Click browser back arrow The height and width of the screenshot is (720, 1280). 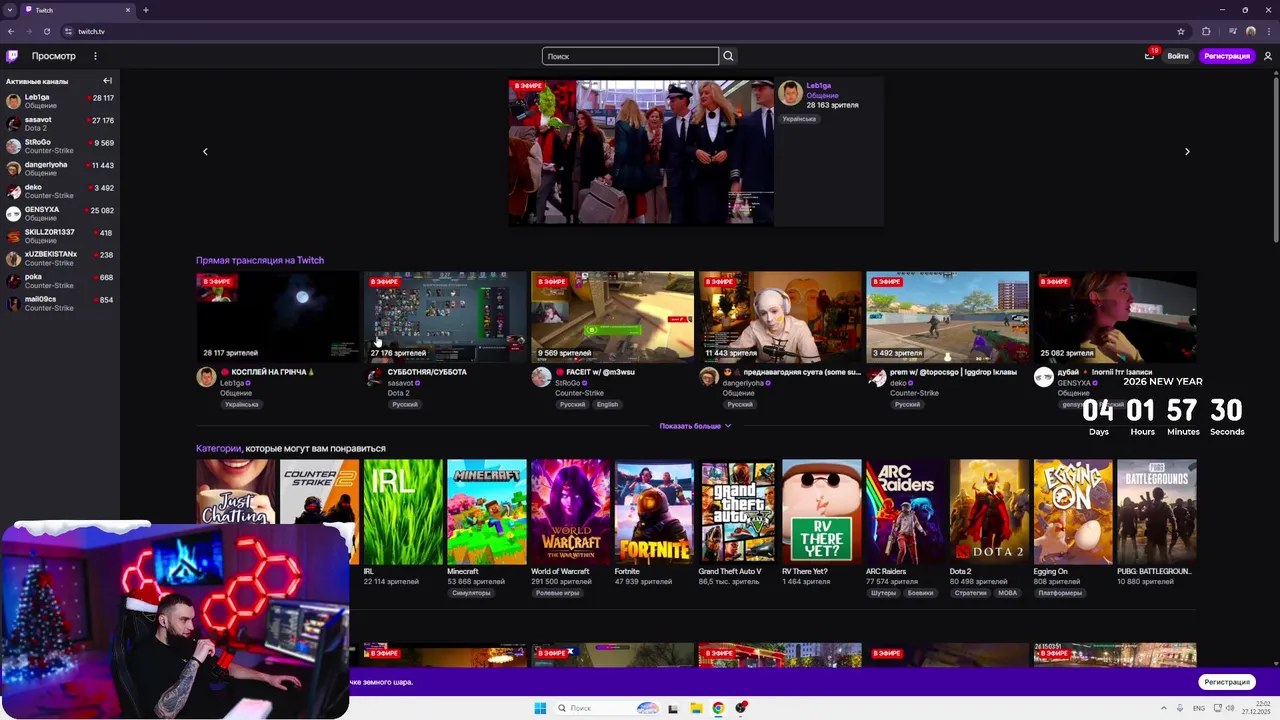coord(11,31)
